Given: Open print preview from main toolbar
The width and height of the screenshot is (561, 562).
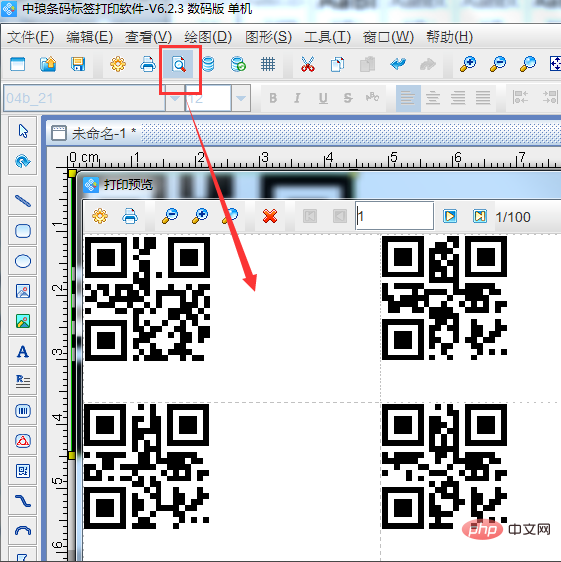Looking at the screenshot, I should tap(179, 65).
